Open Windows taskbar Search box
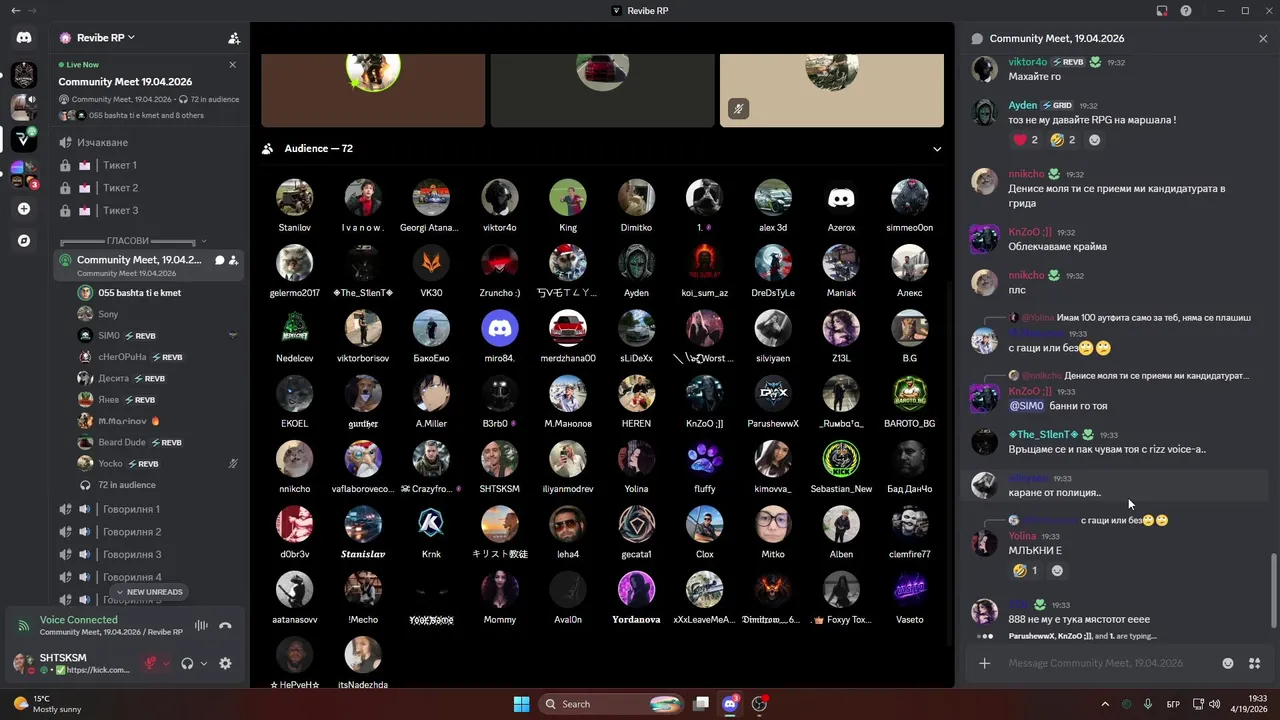The width and height of the screenshot is (1280, 720). (x=611, y=704)
